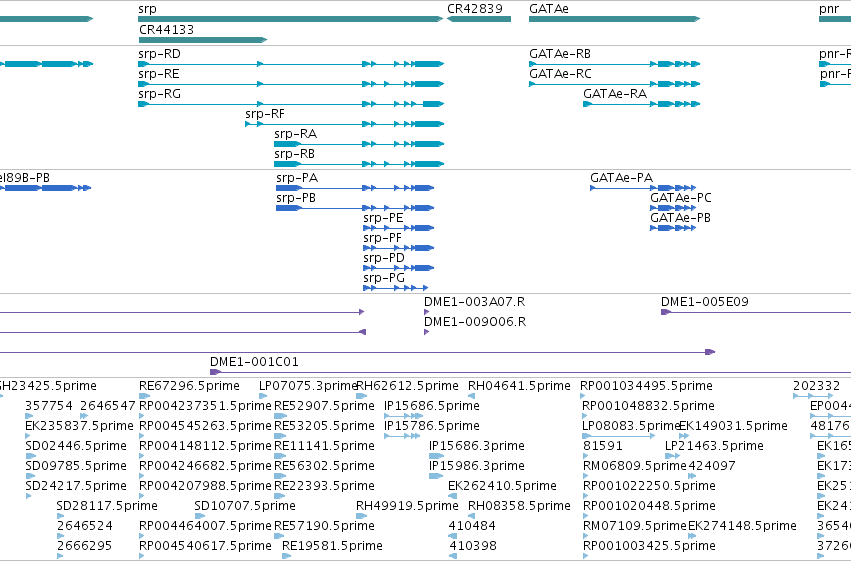Select EST RP004237351.5prime
This screenshot has height=561, width=851.
(142, 416)
